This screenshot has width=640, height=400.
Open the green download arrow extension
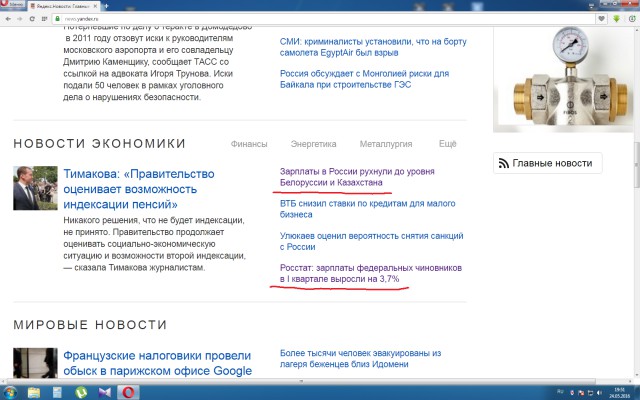[x=616, y=19]
